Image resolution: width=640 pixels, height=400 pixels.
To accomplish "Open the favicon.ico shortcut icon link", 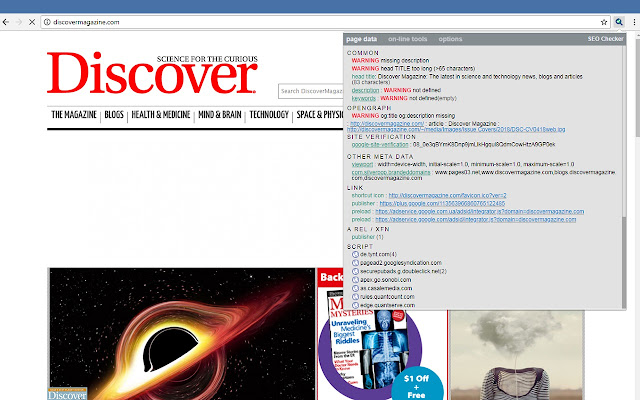I will coord(447,196).
